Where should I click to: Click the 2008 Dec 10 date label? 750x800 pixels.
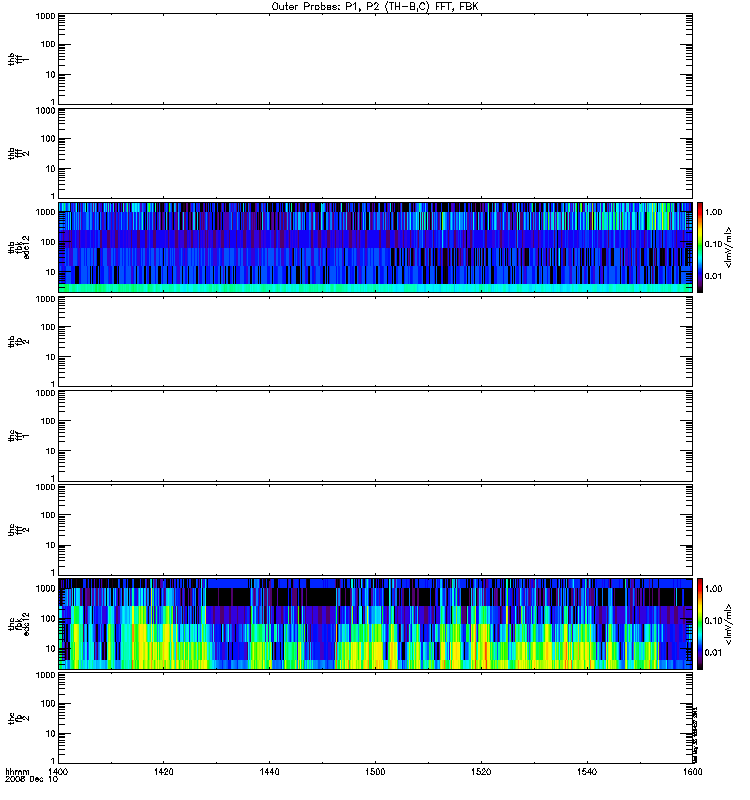point(32,780)
